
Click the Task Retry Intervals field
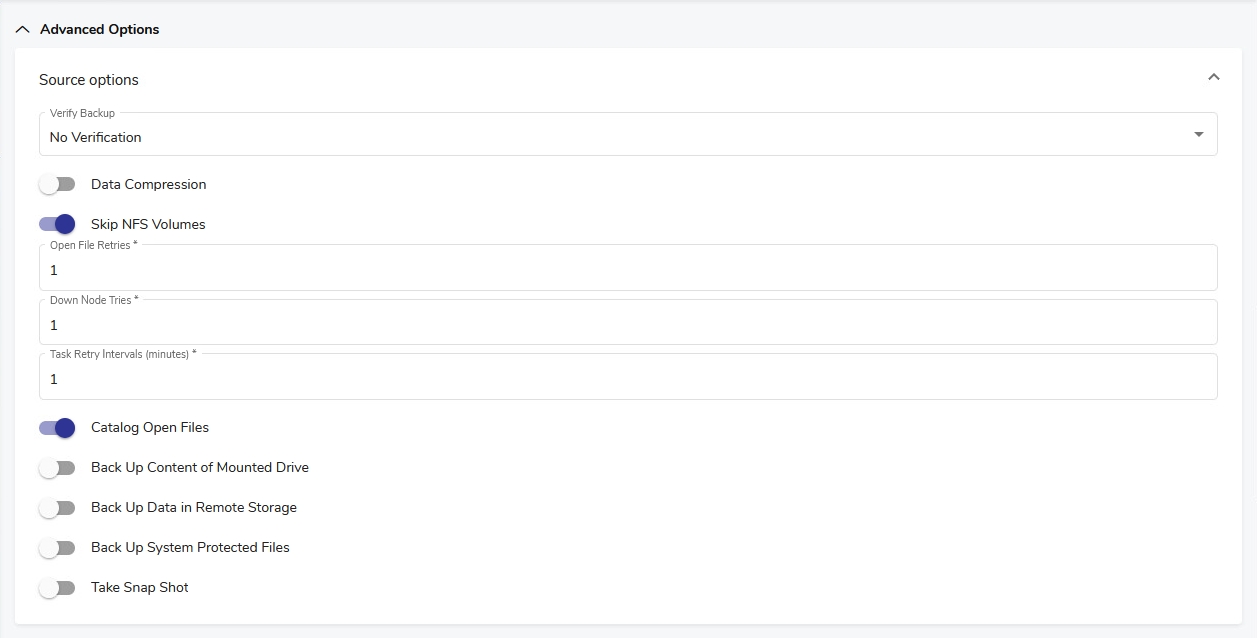[627, 380]
